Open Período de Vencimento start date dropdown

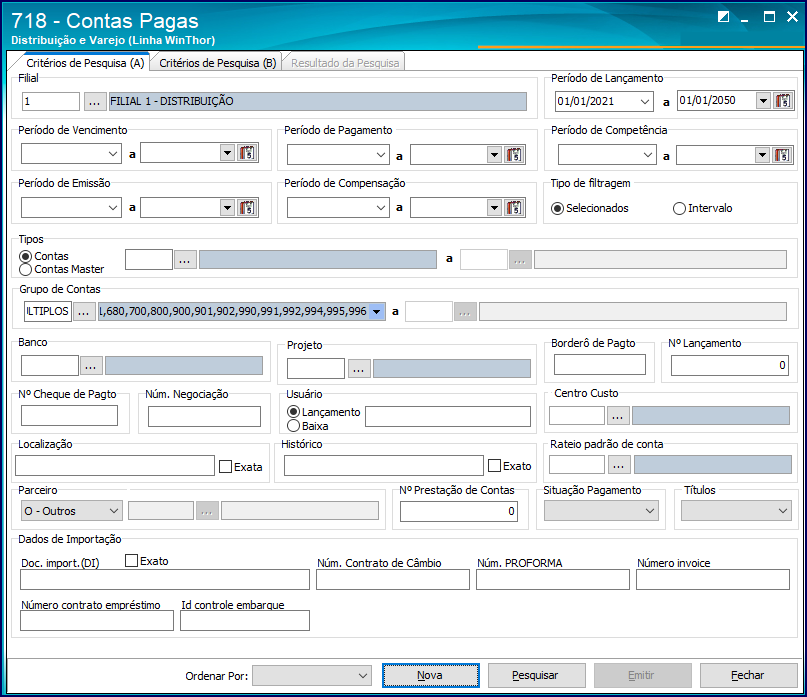[113, 153]
